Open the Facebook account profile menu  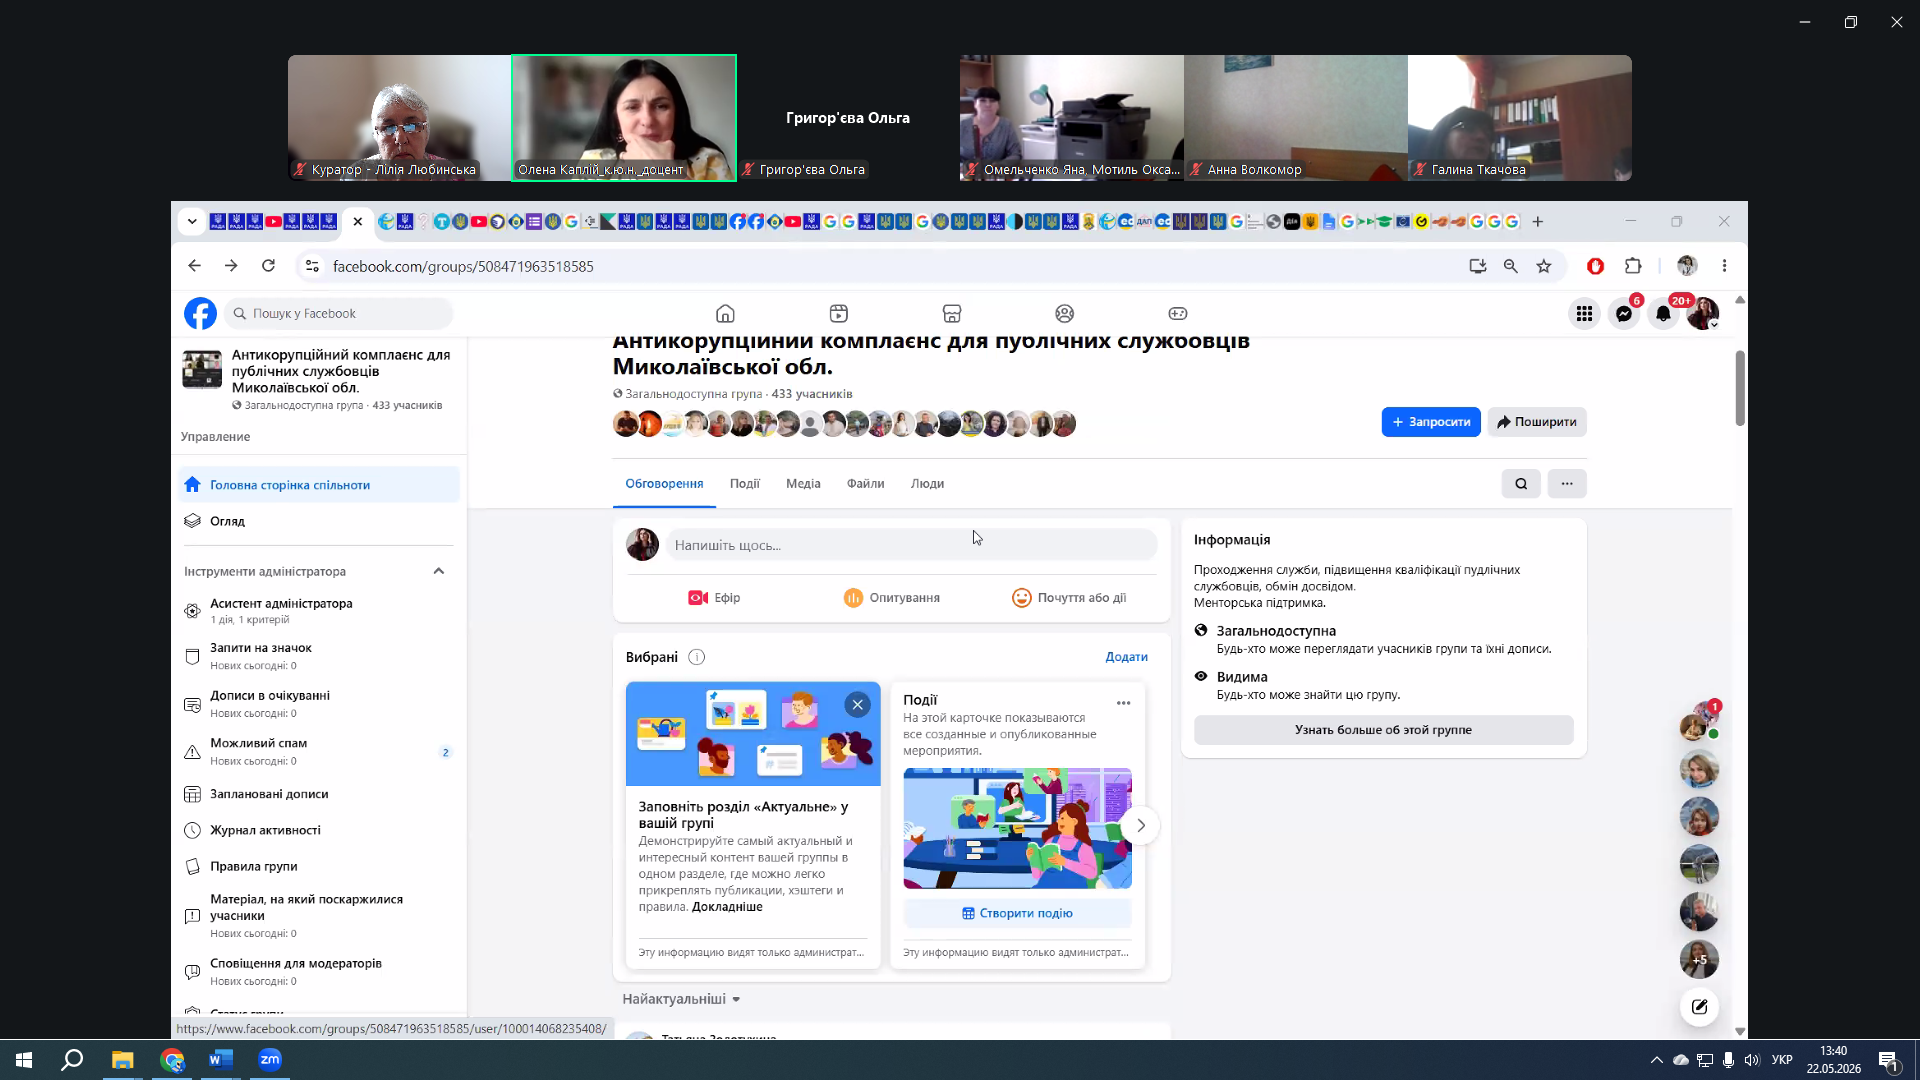pyautogui.click(x=1703, y=314)
